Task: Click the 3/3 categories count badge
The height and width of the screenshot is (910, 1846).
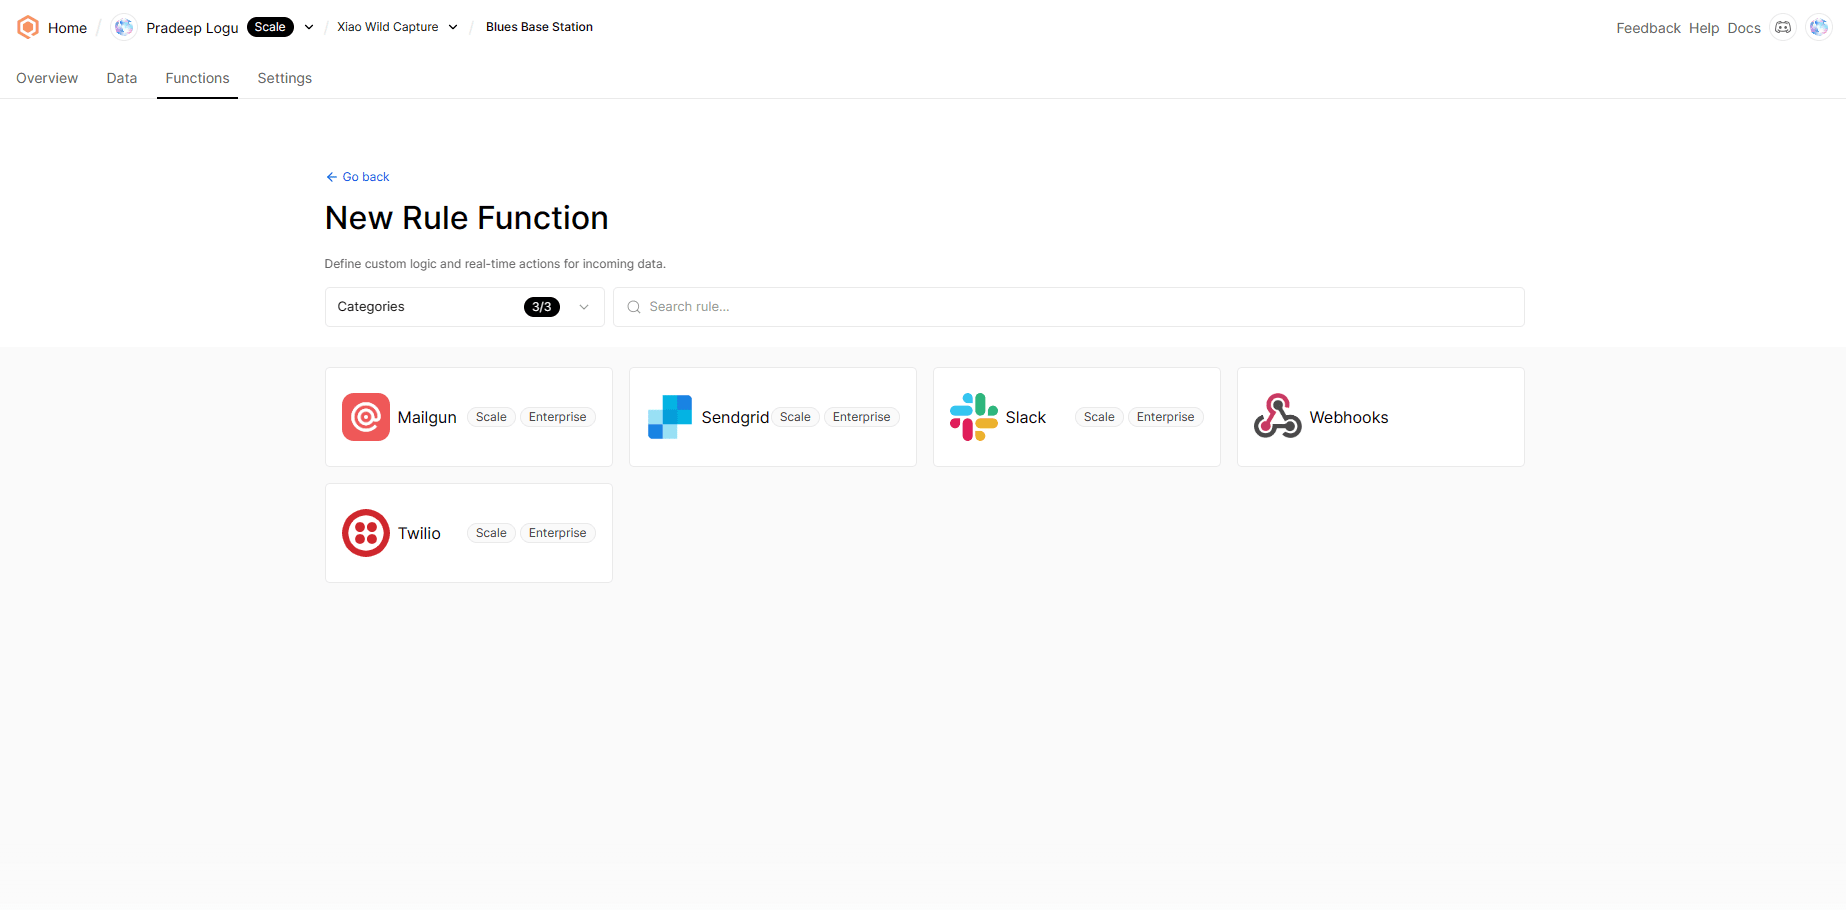Action: (x=542, y=307)
